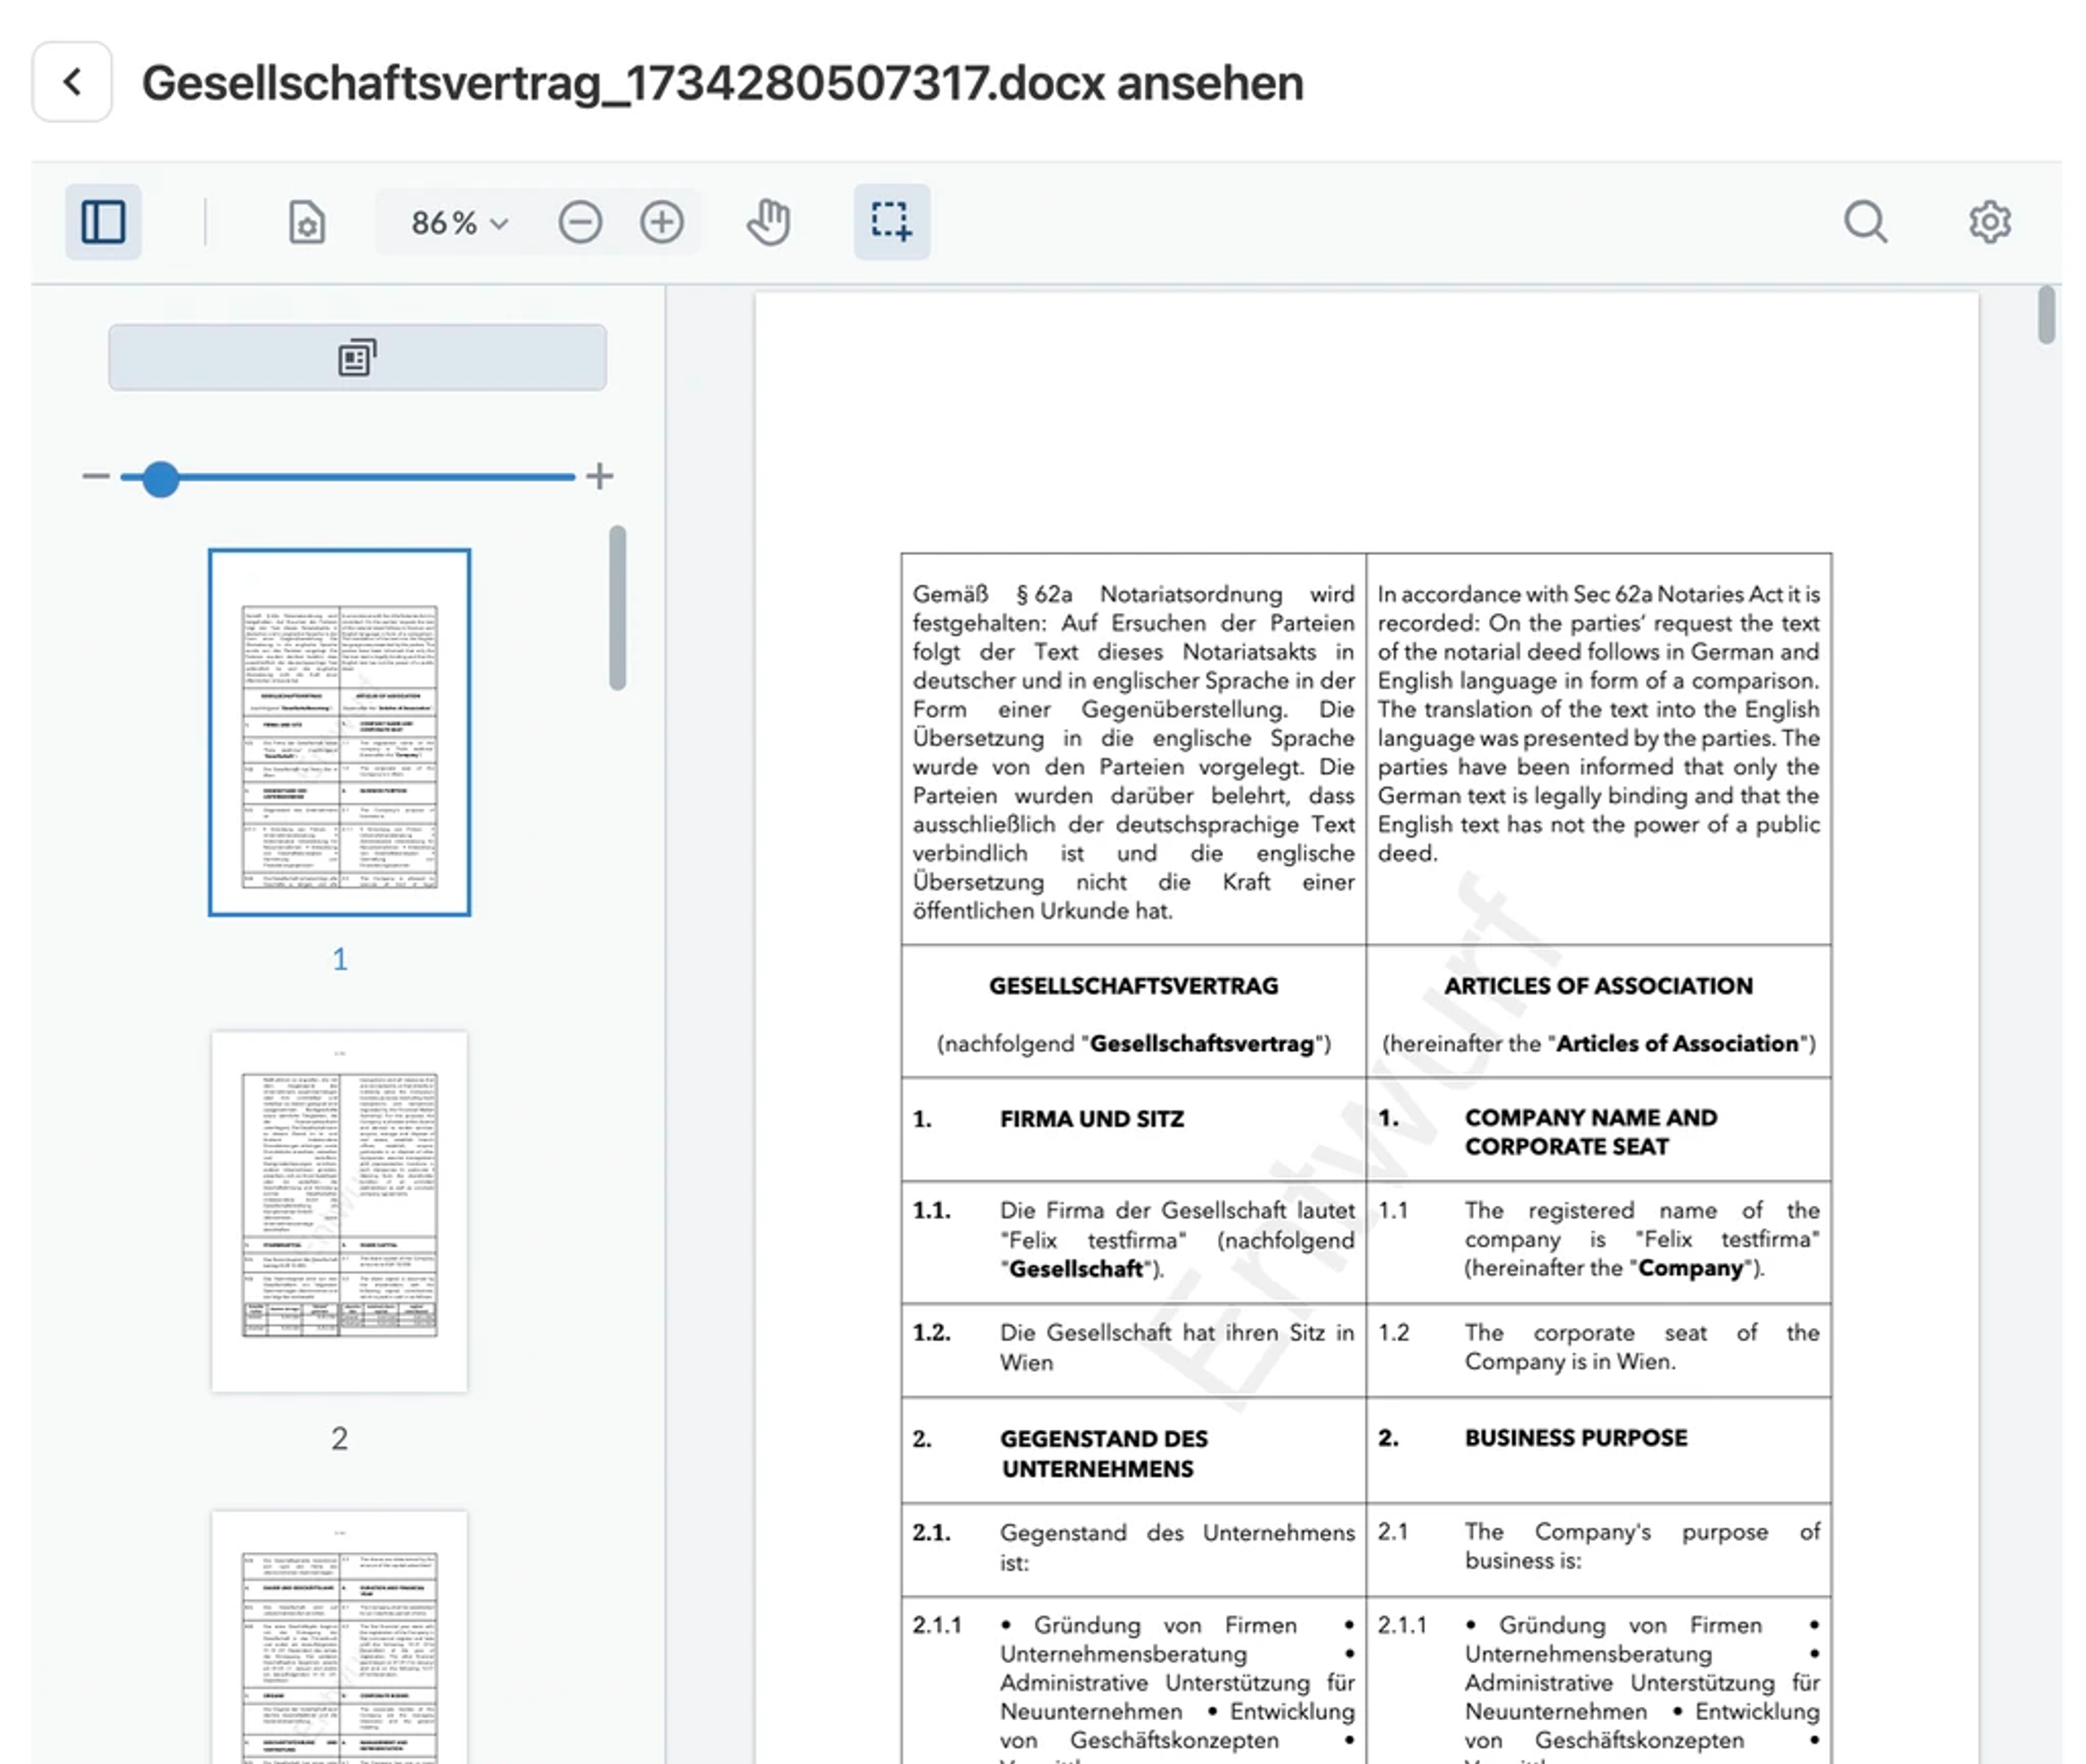Screen dimensions: 2086x1764
Task: Open the document search magnifier
Action: click(1864, 222)
